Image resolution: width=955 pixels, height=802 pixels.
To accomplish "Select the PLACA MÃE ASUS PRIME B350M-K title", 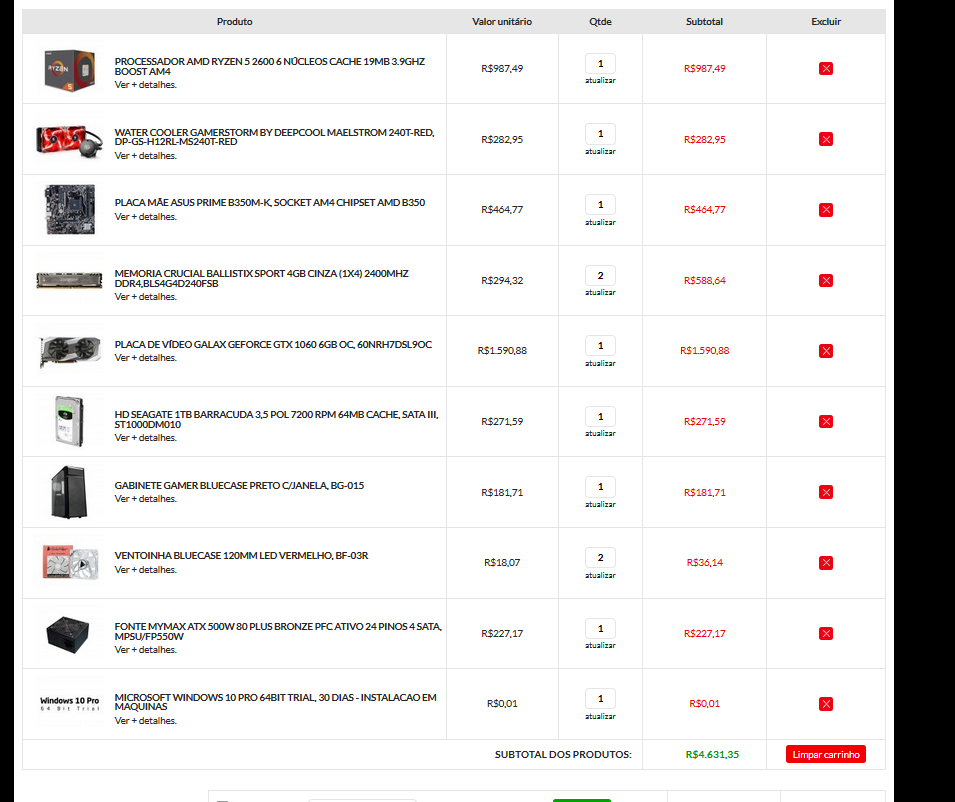I will pyautogui.click(x=270, y=202).
